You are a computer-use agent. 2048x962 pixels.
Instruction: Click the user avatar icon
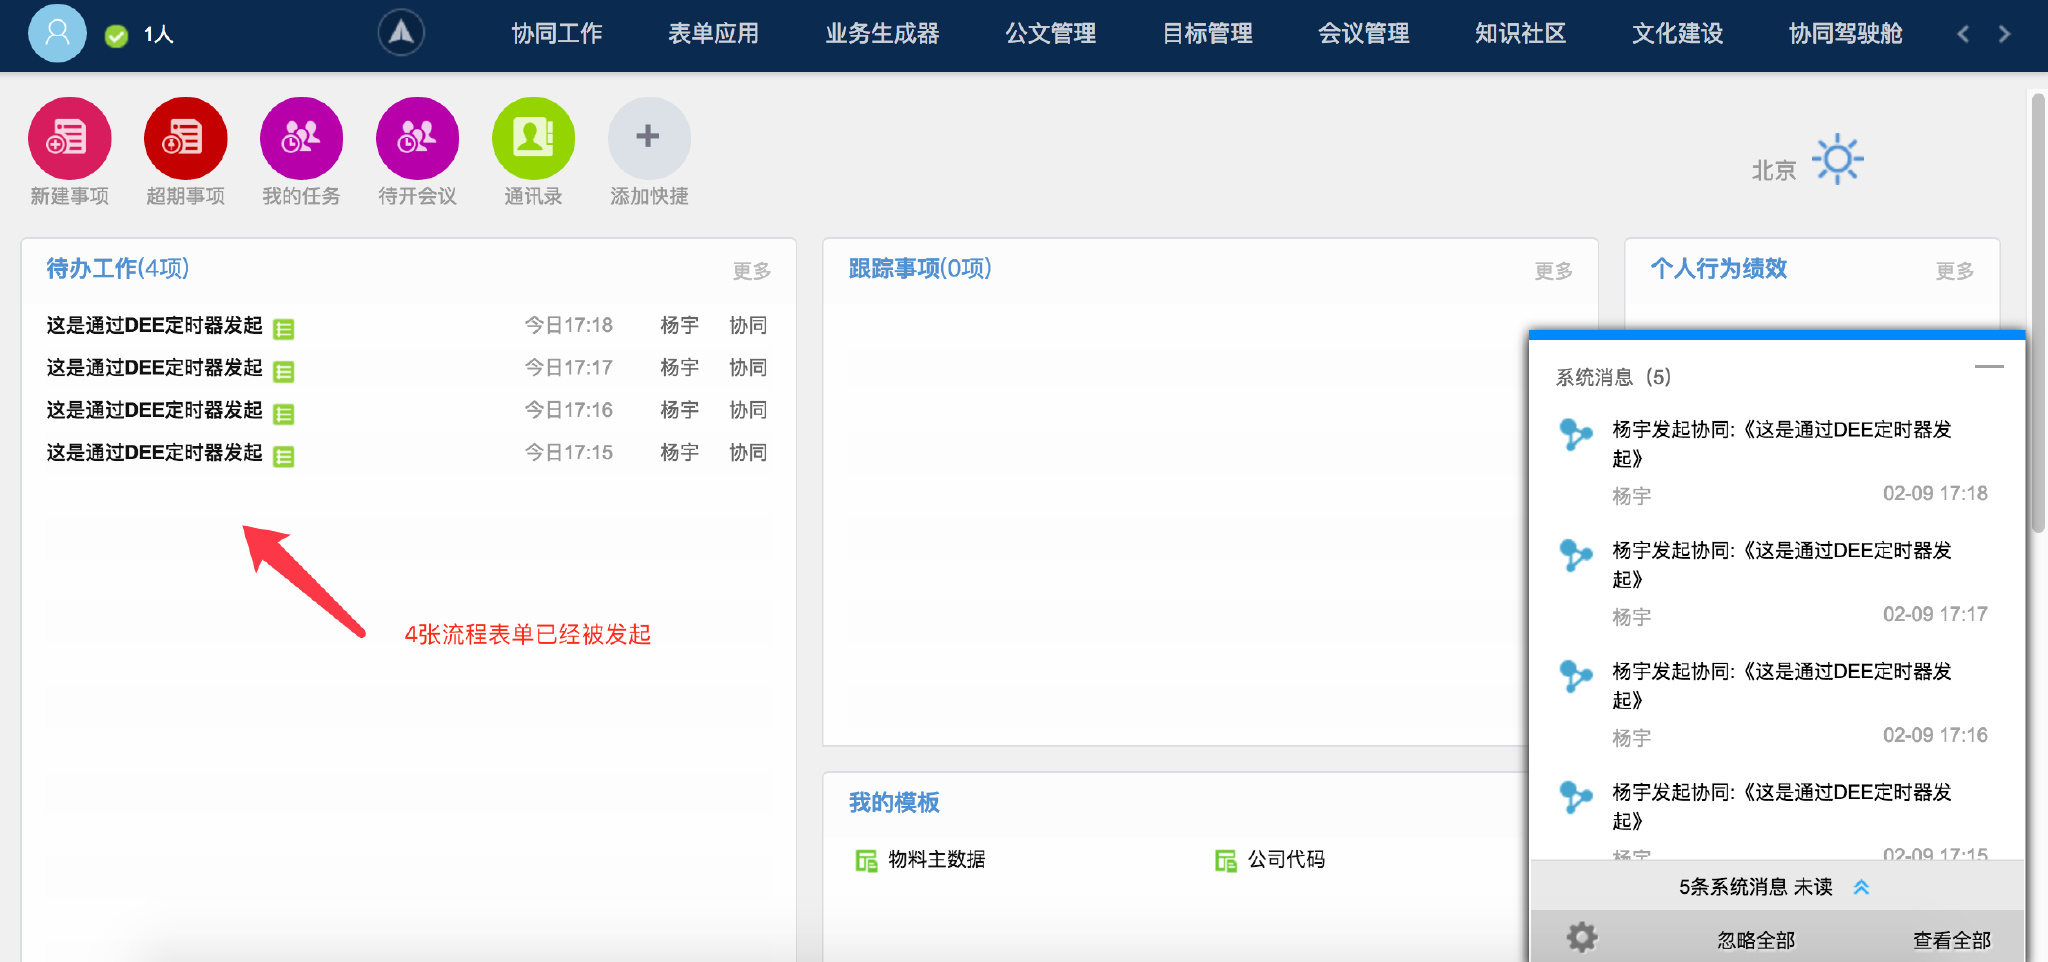pyautogui.click(x=57, y=33)
